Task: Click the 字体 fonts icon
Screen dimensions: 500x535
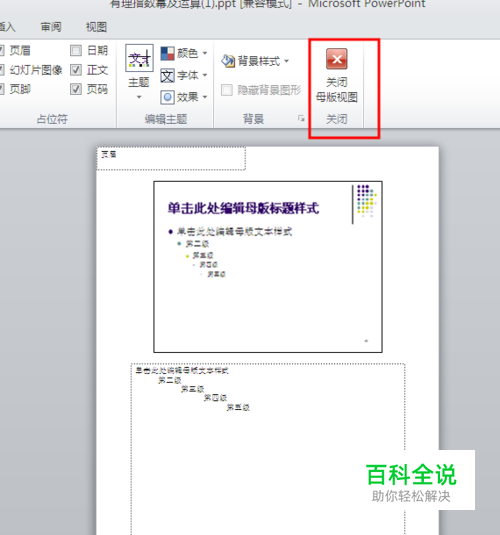Action: (x=167, y=75)
